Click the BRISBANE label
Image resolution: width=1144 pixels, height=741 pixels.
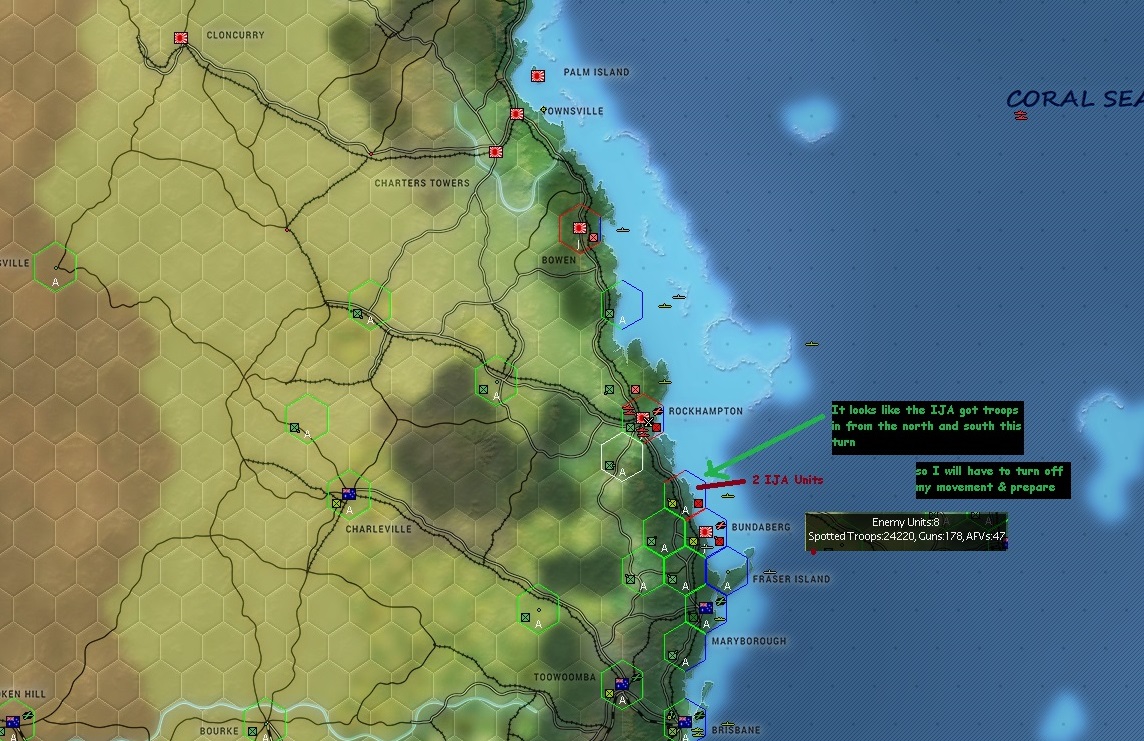pyautogui.click(x=735, y=730)
